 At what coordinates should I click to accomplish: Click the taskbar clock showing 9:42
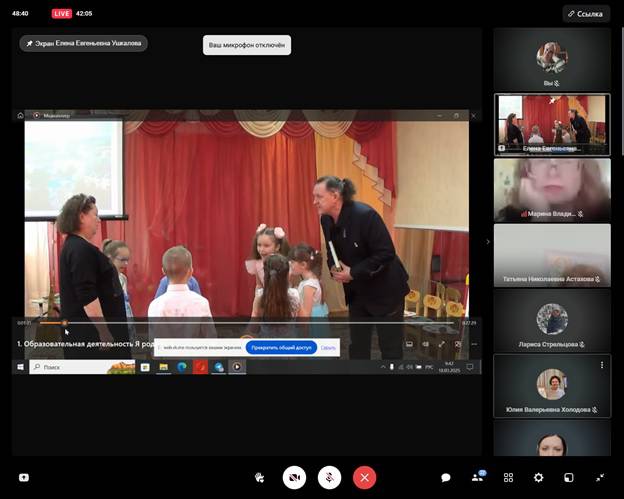coord(449,367)
